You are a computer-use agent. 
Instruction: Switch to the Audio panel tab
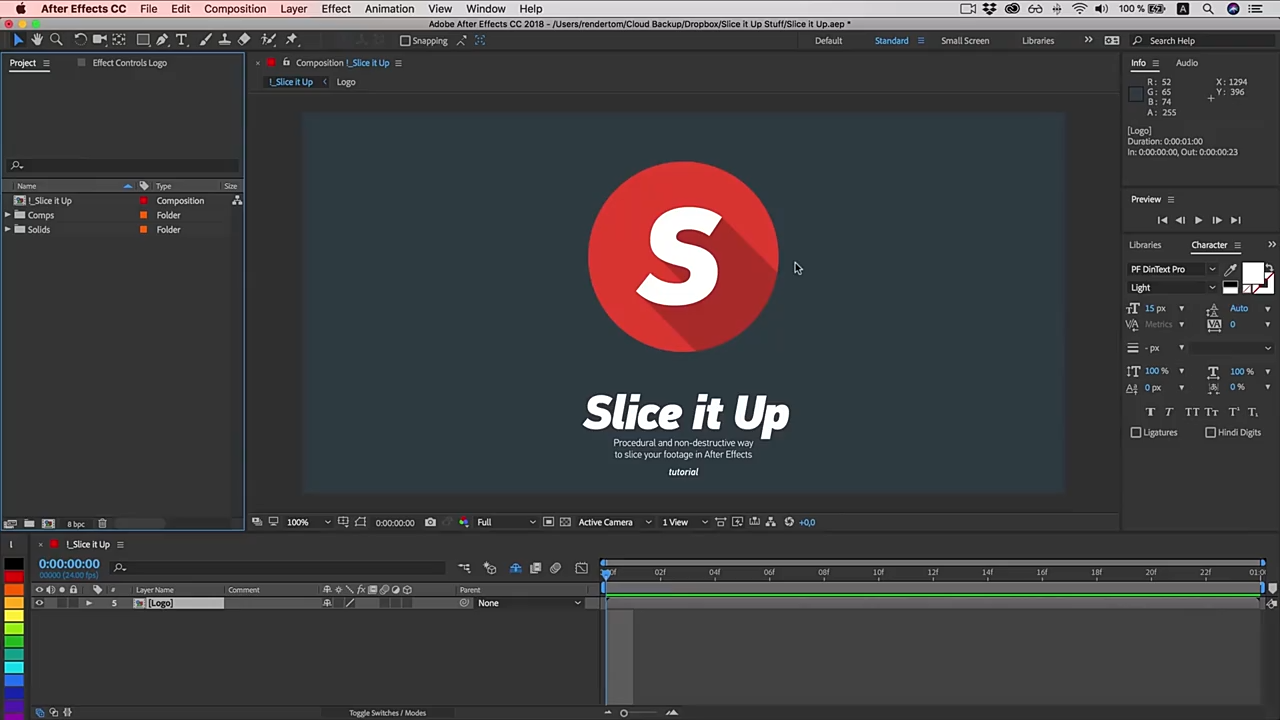[x=1187, y=63]
